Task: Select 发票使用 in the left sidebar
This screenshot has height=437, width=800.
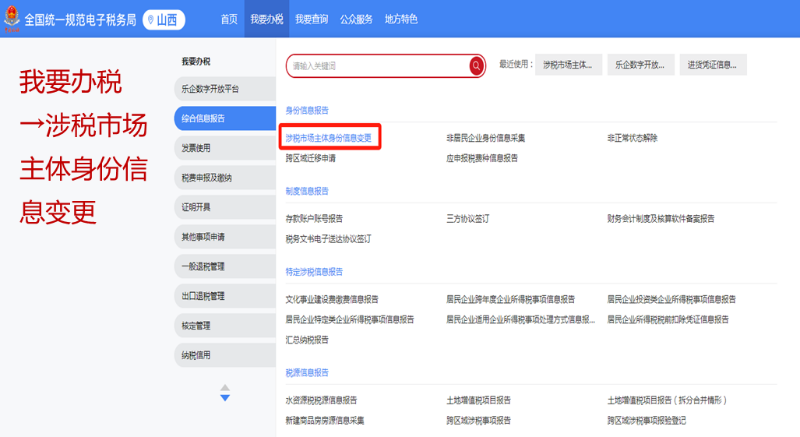Action: pos(197,148)
